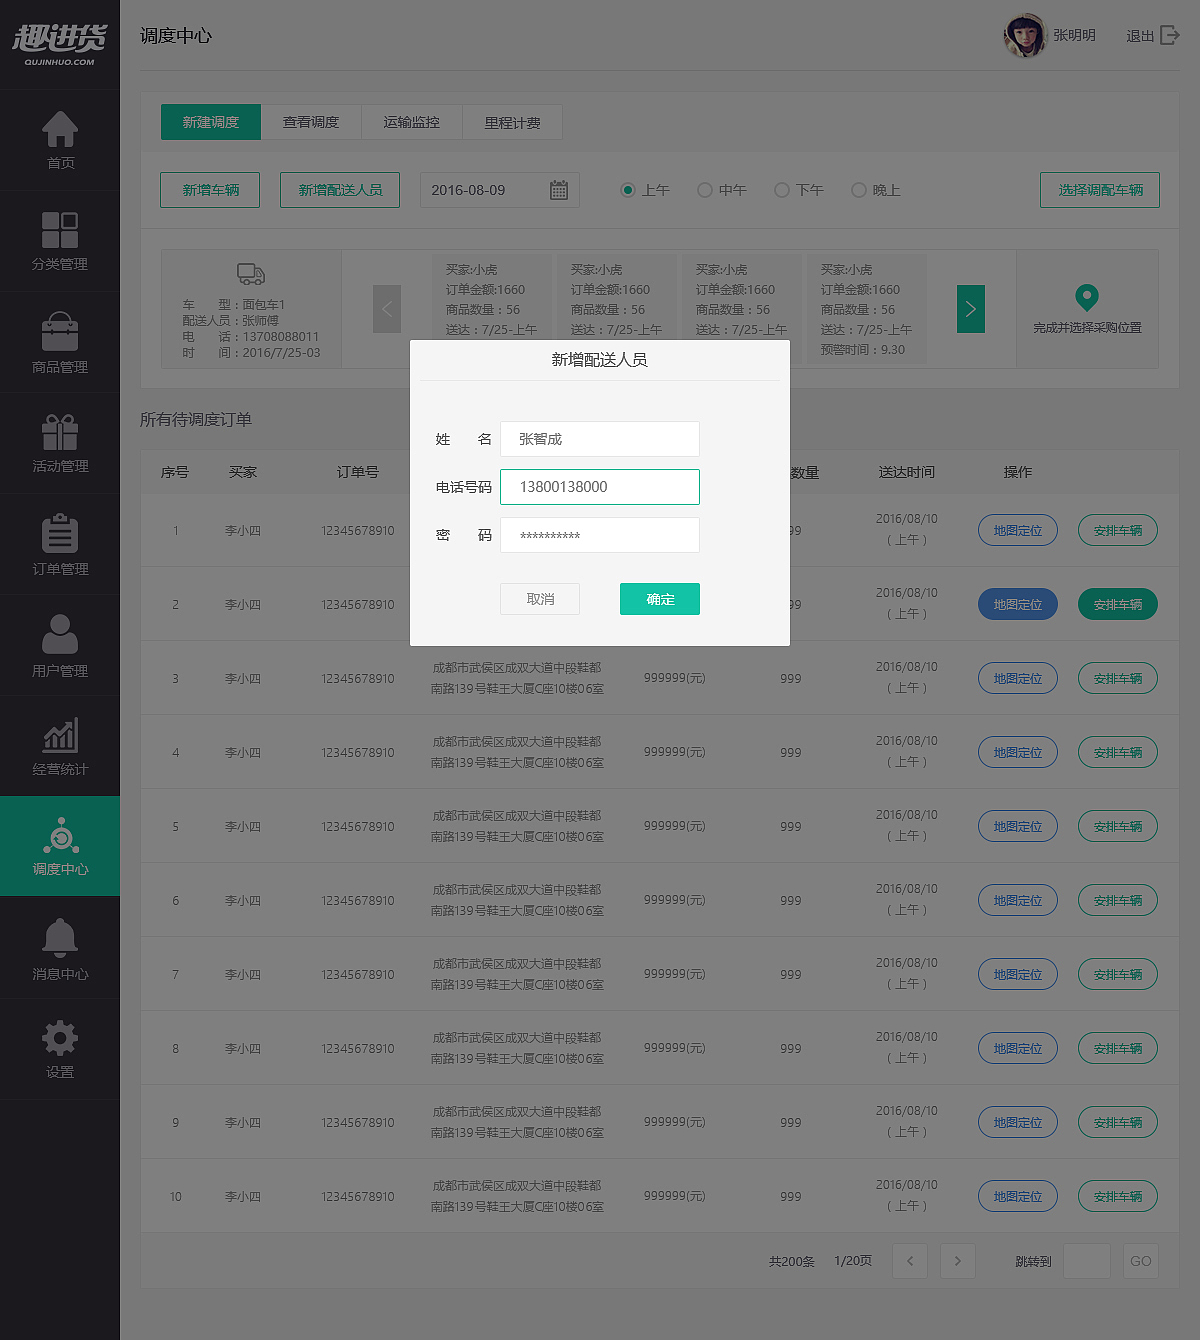The image size is (1200, 1340).
Task: Select 下午 afternoon radio button
Action: click(x=782, y=190)
